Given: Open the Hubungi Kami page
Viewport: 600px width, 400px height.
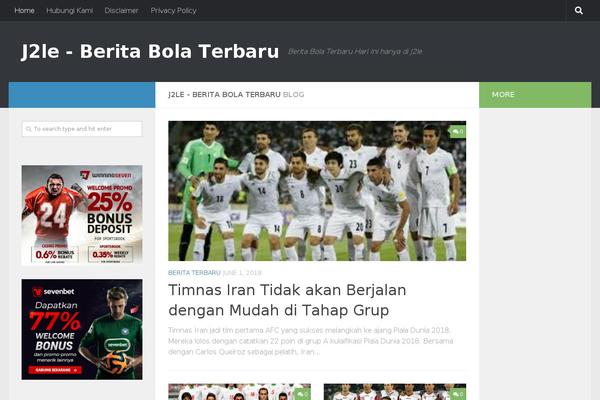Looking at the screenshot, I should click(69, 11).
